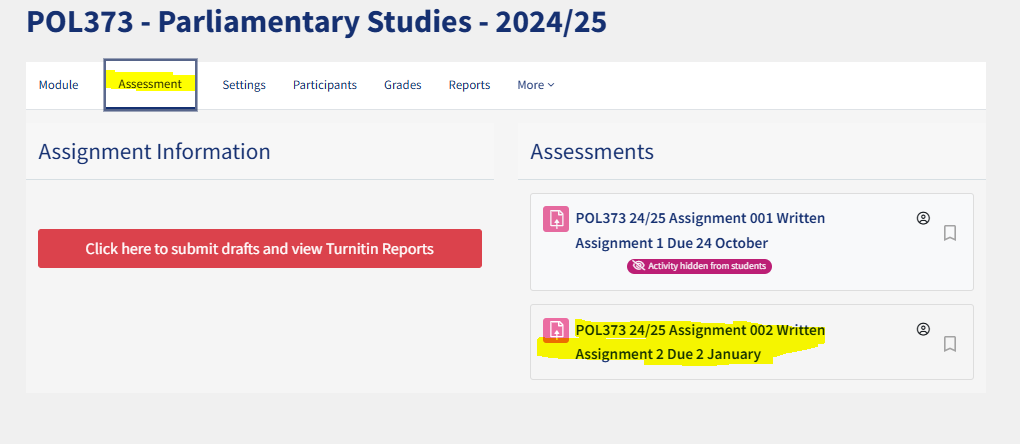Switch to the Participants tab
Image resolution: width=1020 pixels, height=444 pixels.
pyautogui.click(x=325, y=85)
